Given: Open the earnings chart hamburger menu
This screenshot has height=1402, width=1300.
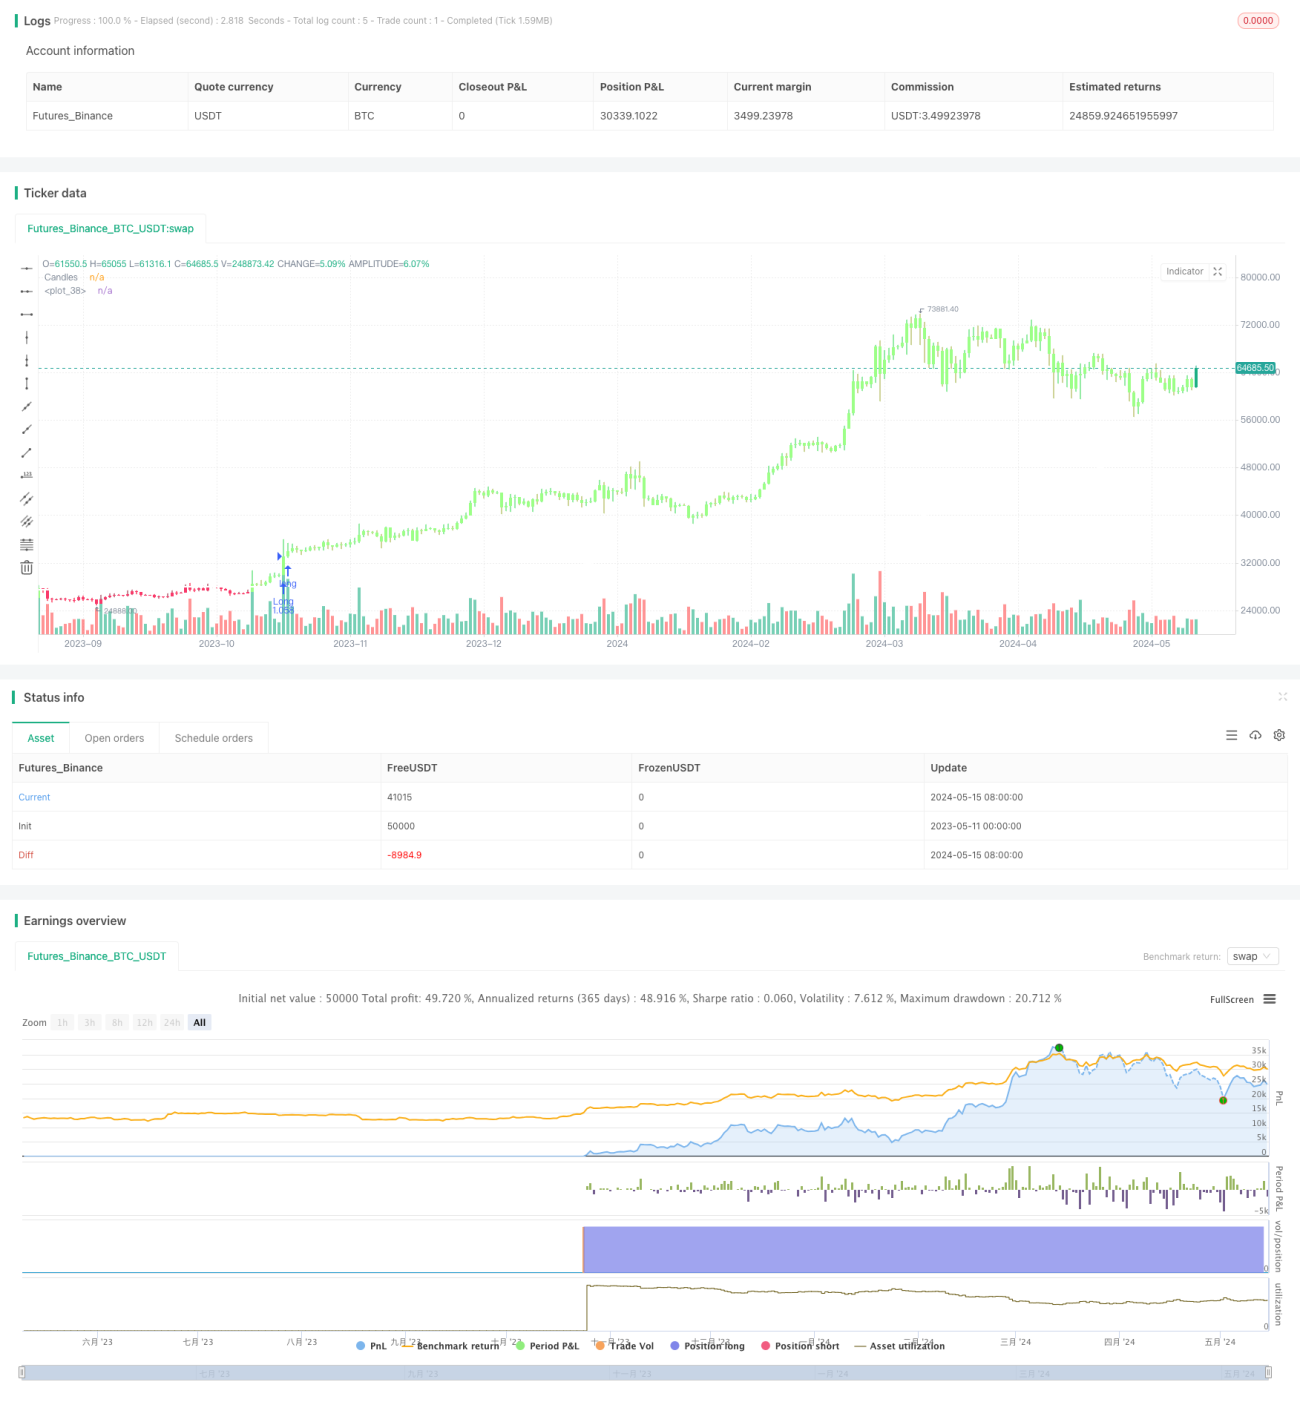Looking at the screenshot, I should pos(1270,999).
